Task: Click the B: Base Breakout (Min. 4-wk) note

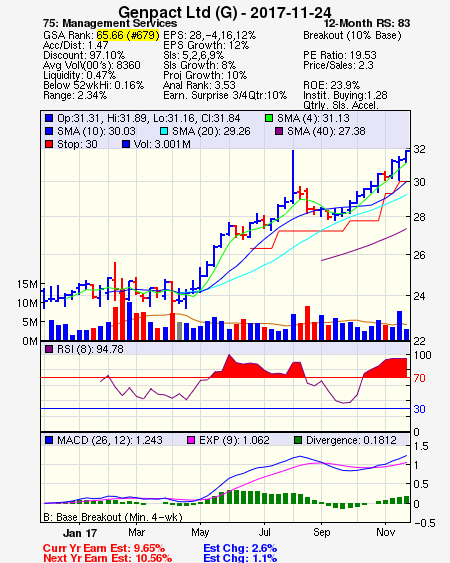Action: 113,517
